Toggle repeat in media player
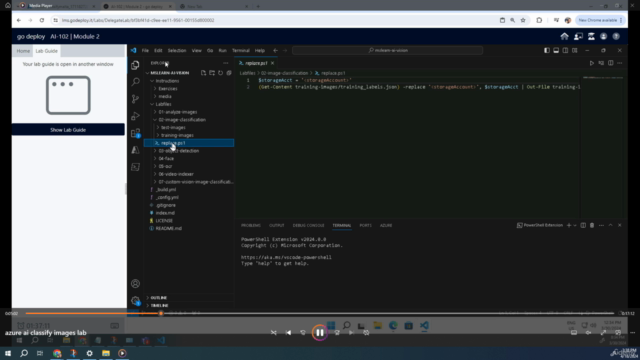 (x=366, y=333)
